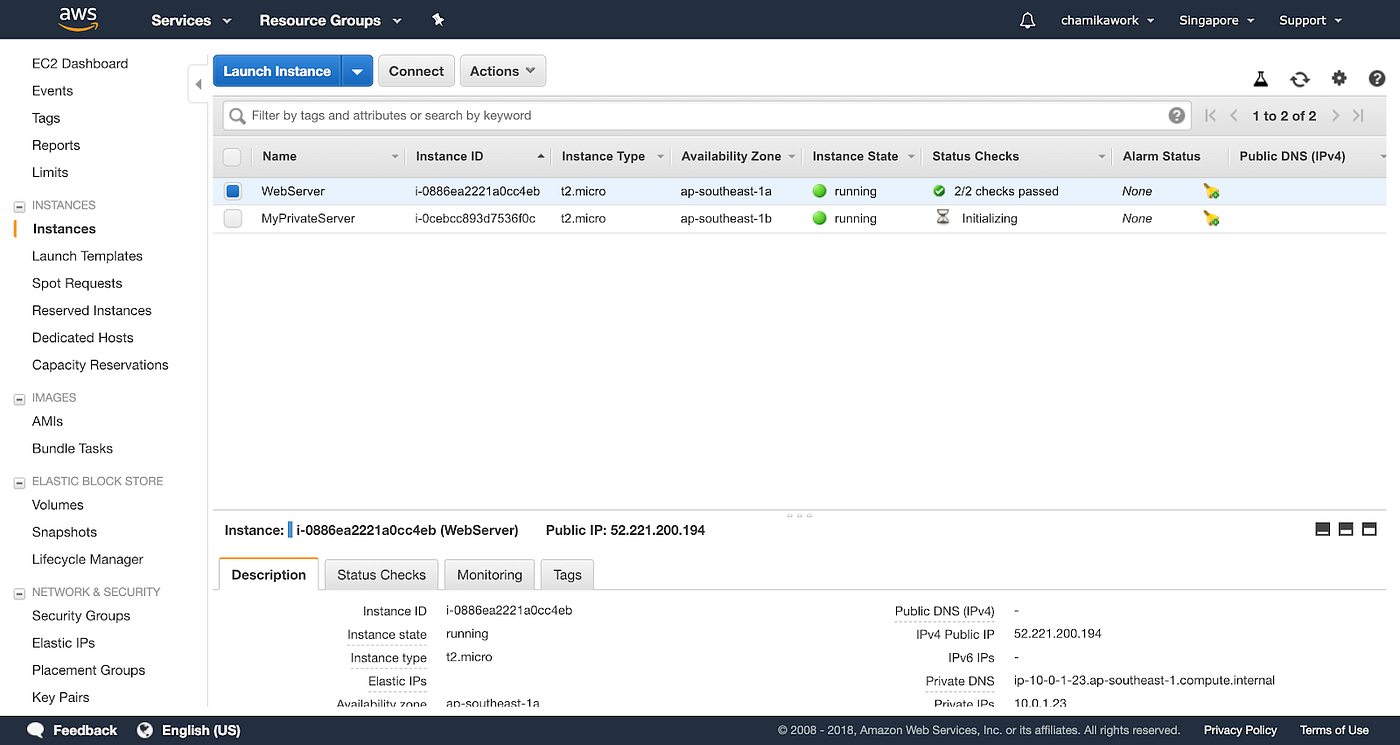Go to last page of results
Viewport: 1400px width, 745px height.
(1358, 116)
